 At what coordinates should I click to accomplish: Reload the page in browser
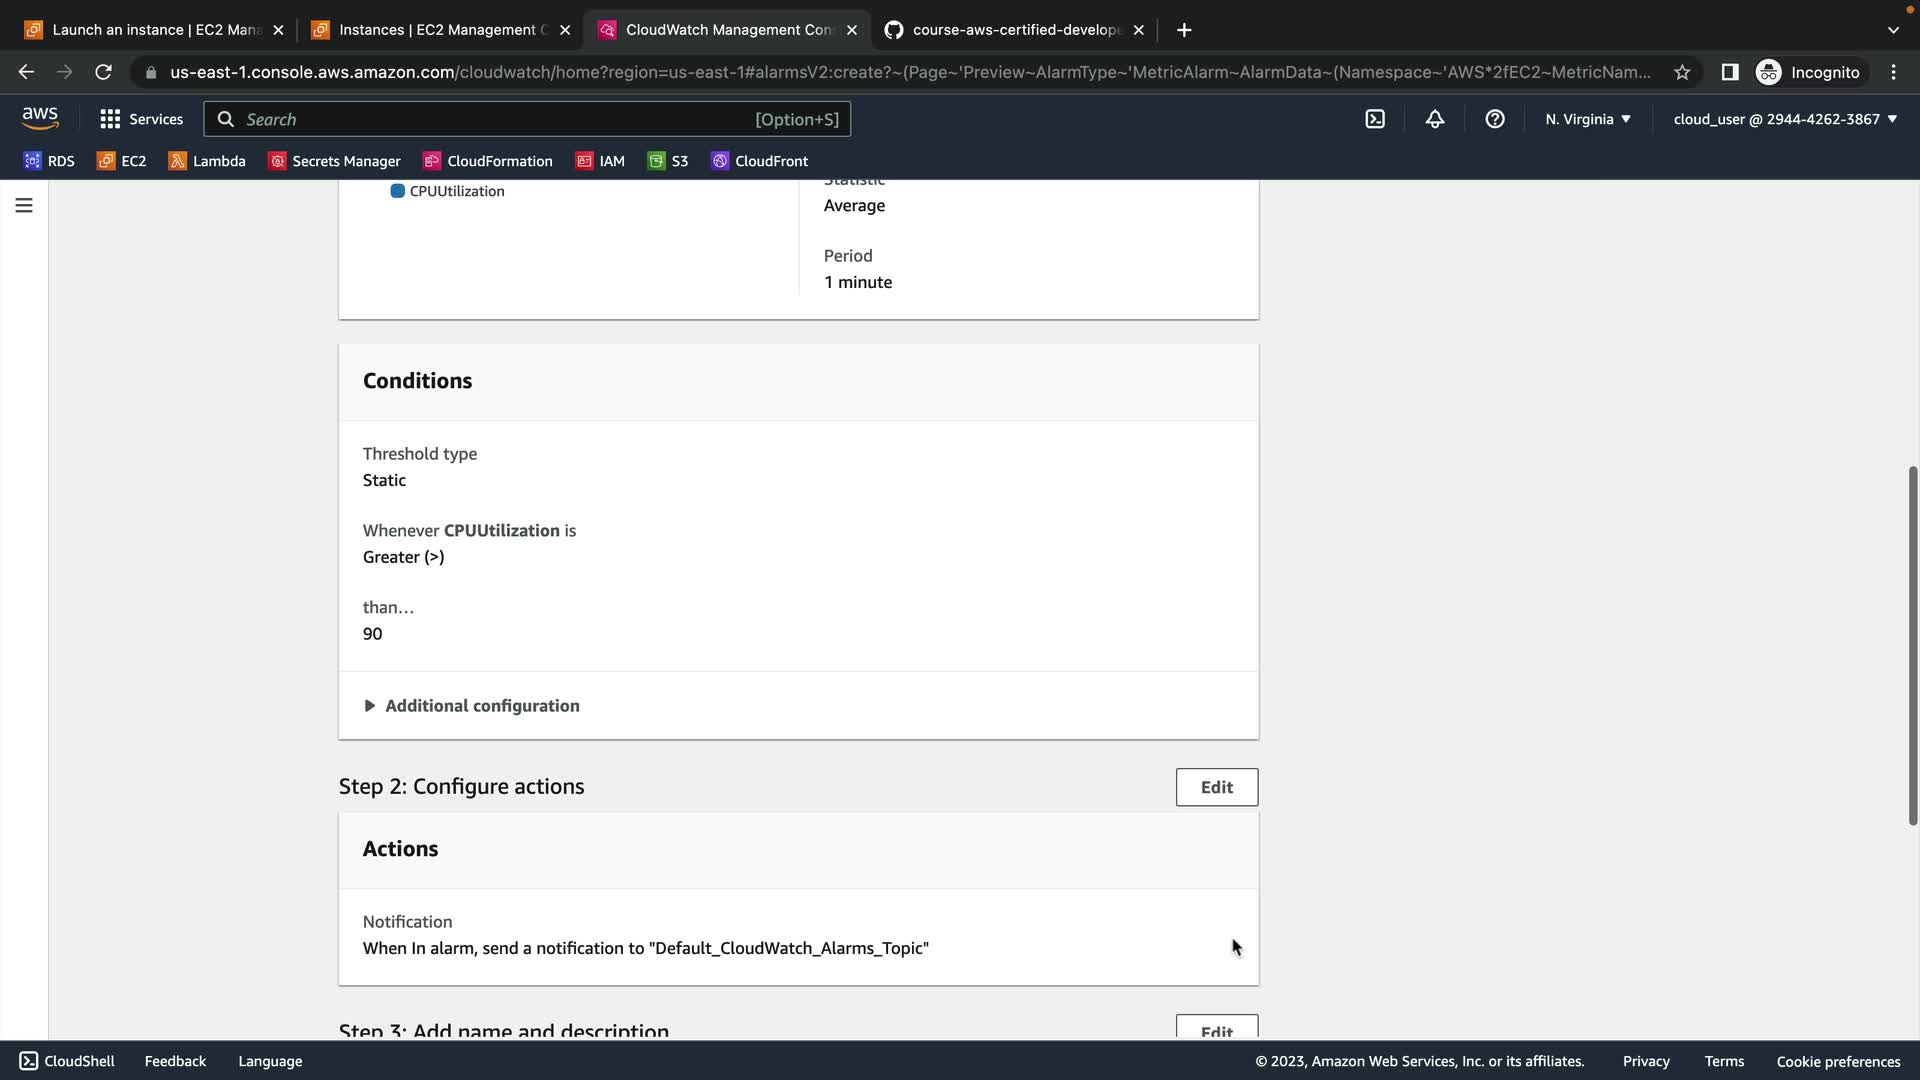click(x=103, y=72)
